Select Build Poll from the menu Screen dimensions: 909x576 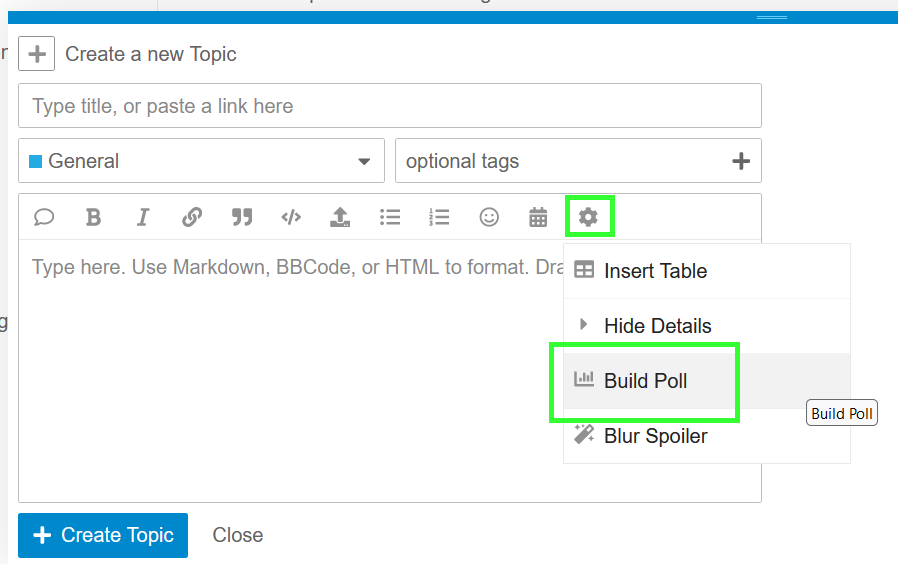click(645, 381)
